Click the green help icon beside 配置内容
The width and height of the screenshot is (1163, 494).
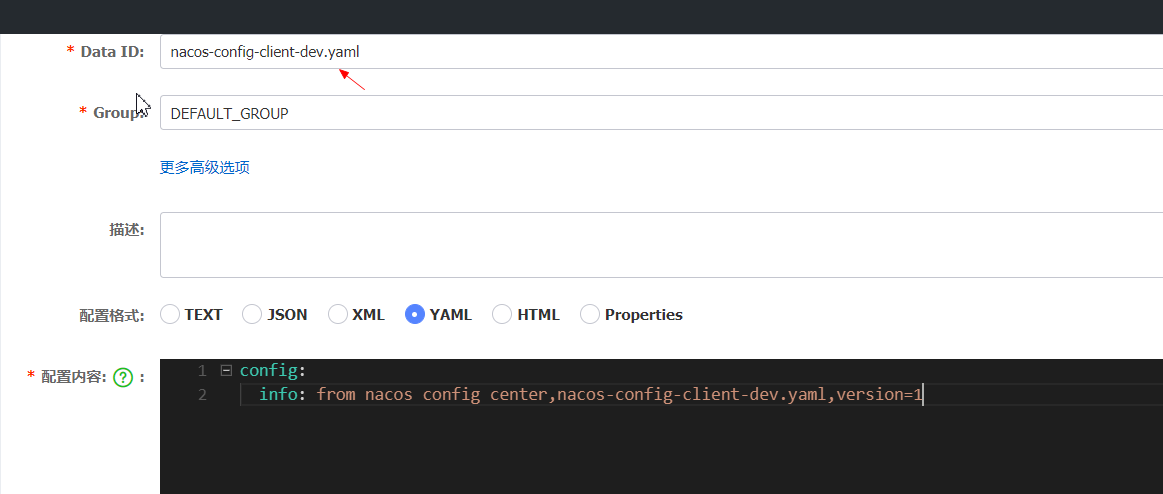click(123, 378)
